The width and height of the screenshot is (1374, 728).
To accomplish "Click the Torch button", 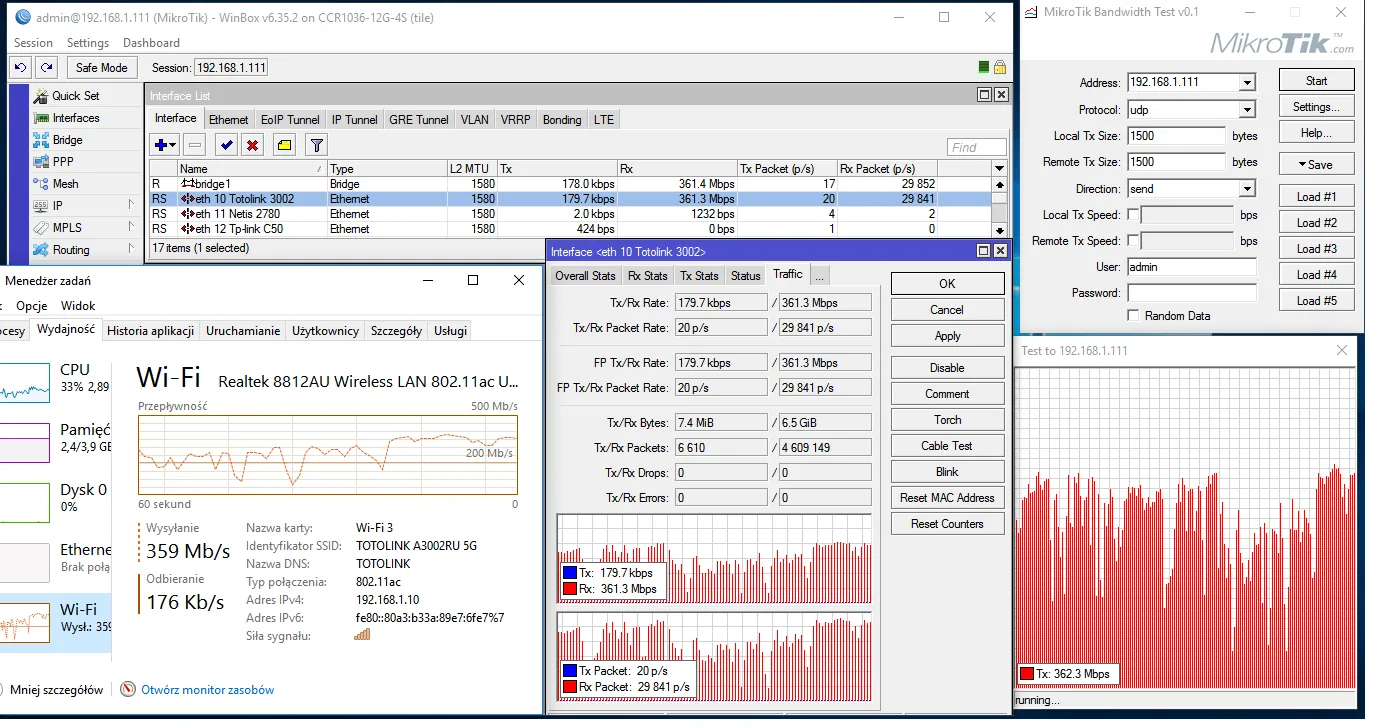I will (947, 420).
